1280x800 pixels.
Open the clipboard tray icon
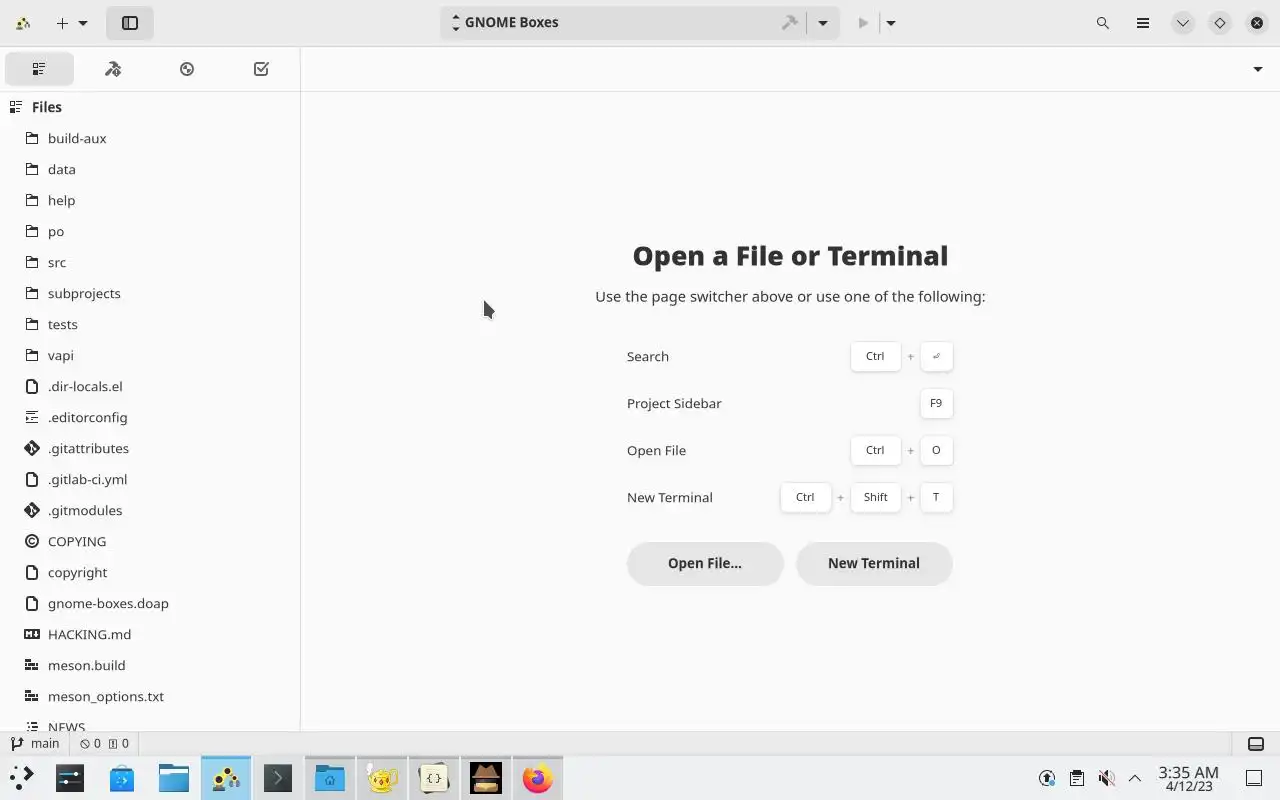1077,778
